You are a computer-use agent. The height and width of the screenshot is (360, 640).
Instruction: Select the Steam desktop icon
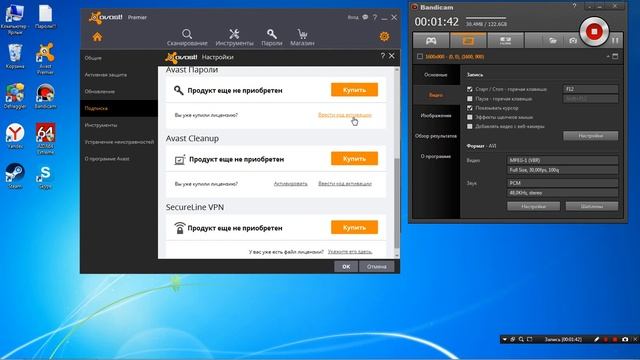[x=15, y=176]
